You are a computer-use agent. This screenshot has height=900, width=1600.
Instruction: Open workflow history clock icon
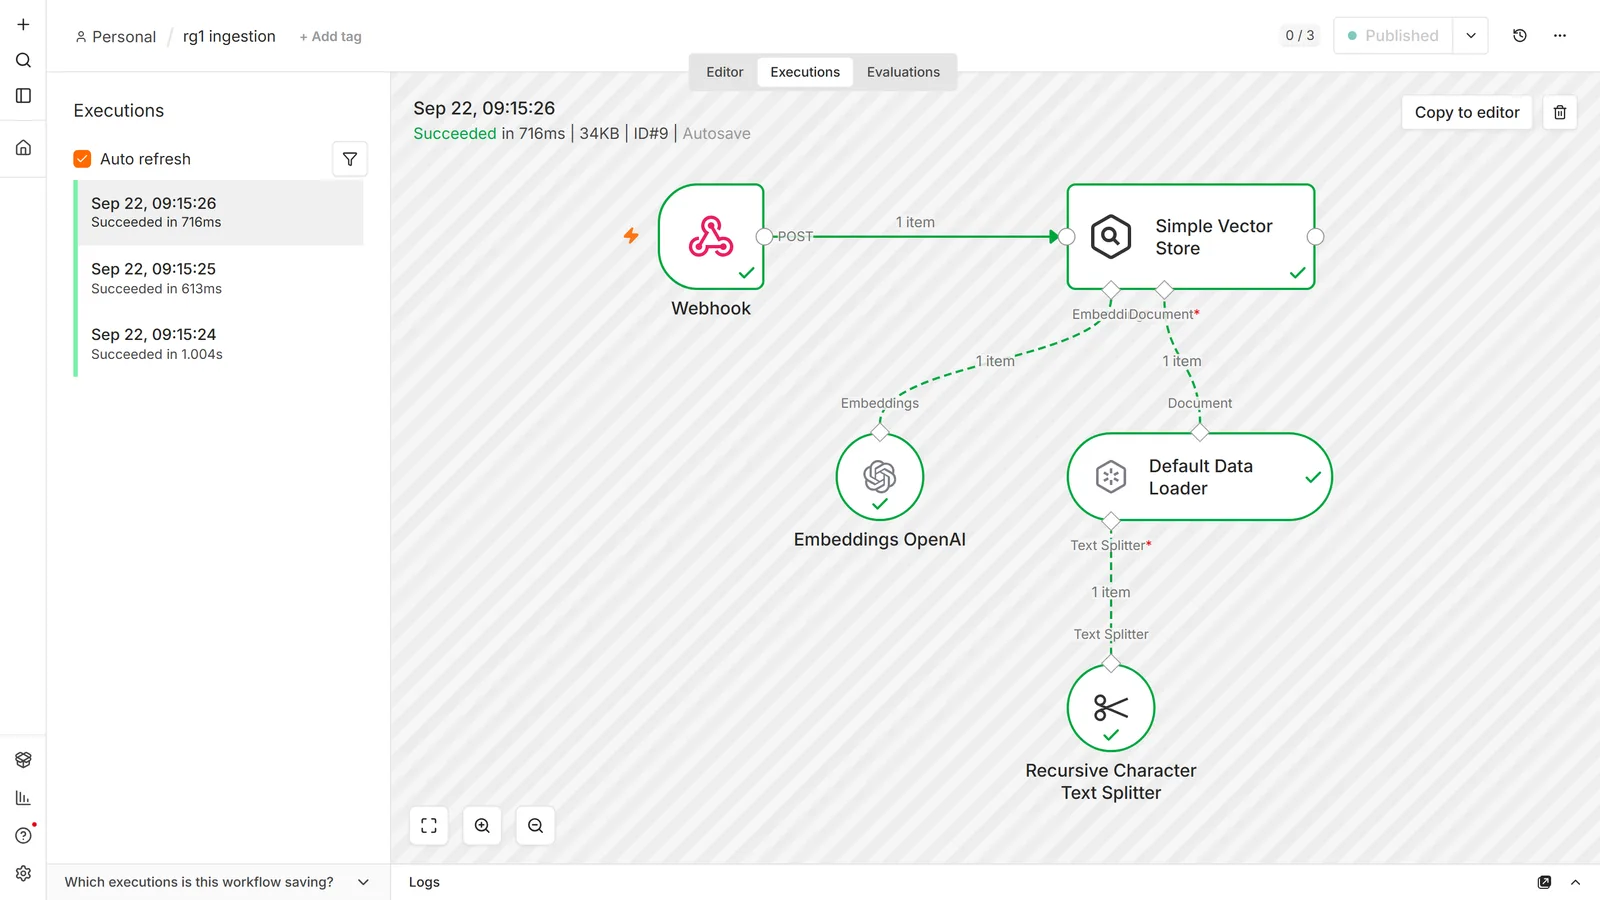click(1520, 36)
